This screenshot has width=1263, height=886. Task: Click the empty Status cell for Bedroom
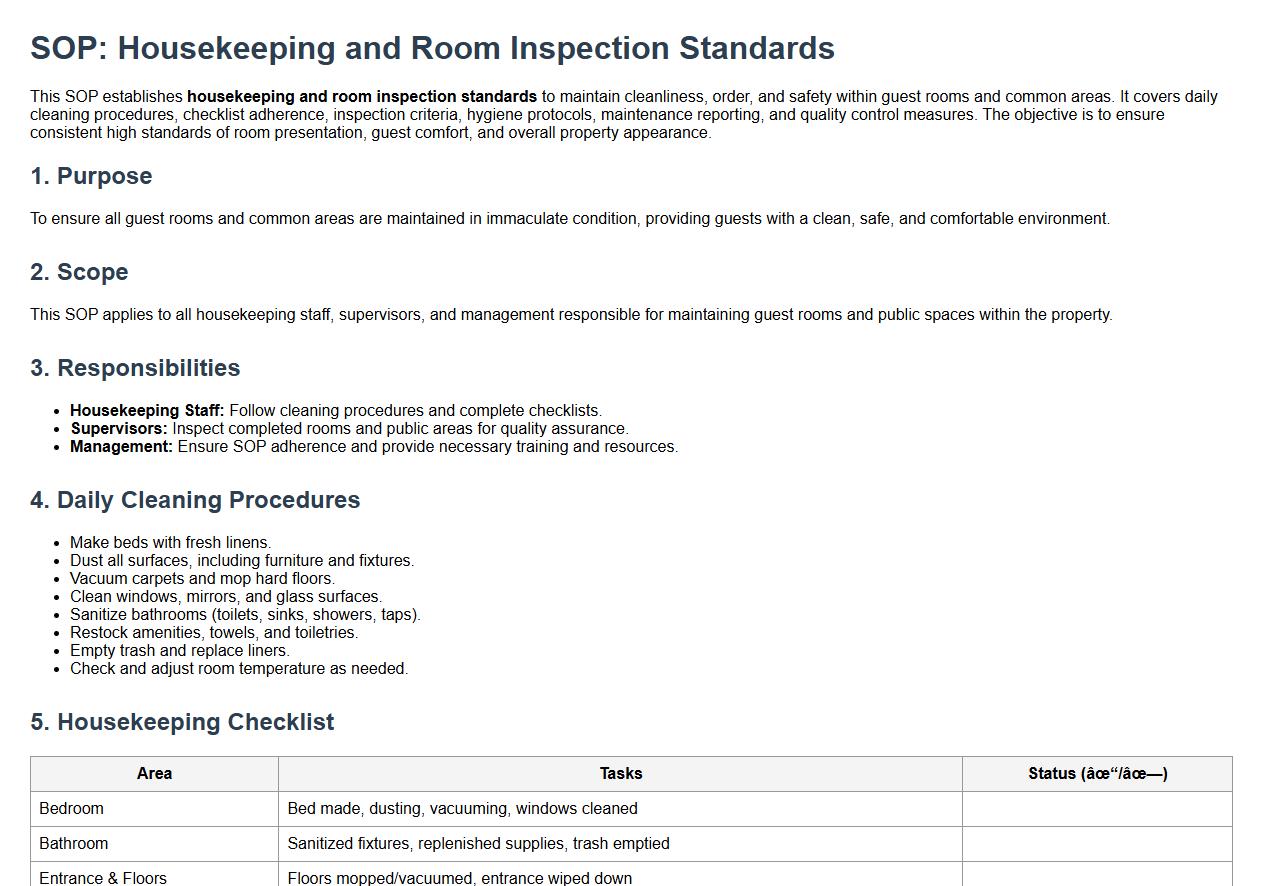(1097, 809)
